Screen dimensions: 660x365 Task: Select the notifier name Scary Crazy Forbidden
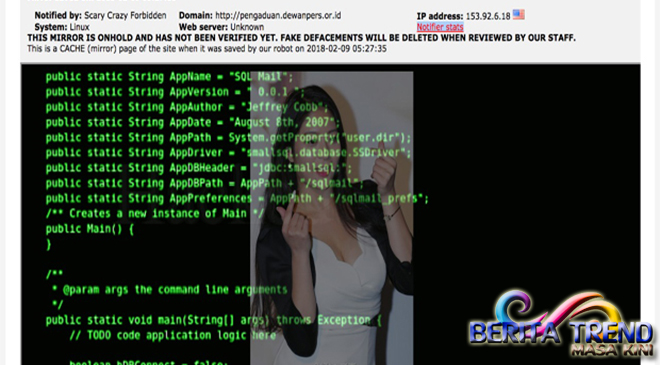[125, 16]
